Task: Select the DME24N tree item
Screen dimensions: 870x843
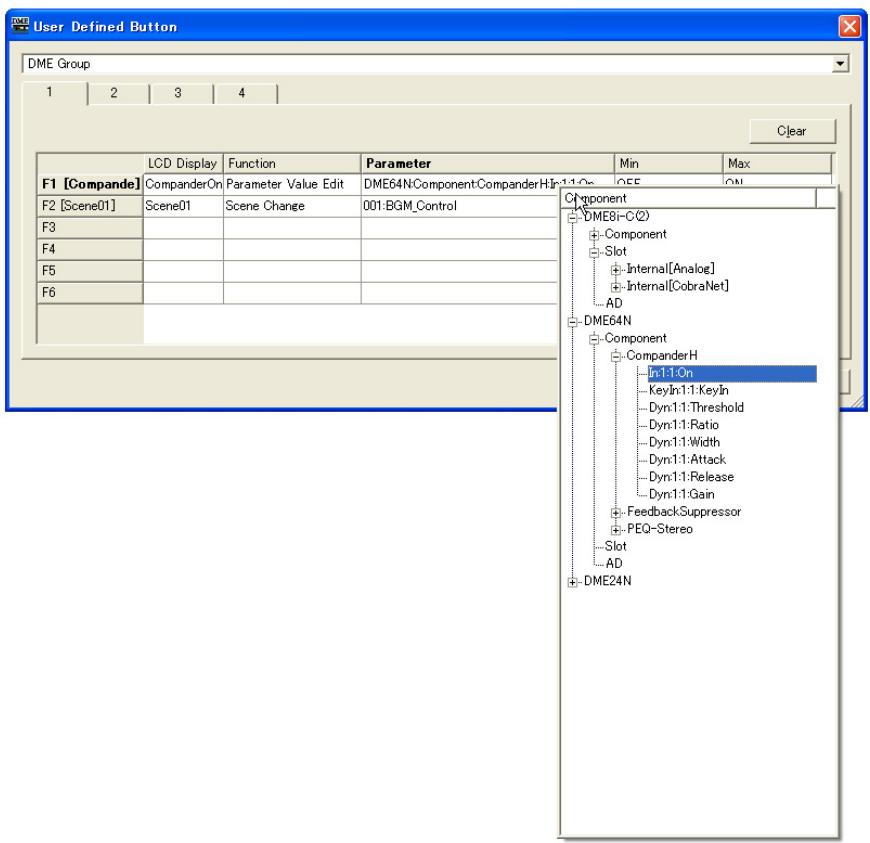Action: (x=608, y=580)
